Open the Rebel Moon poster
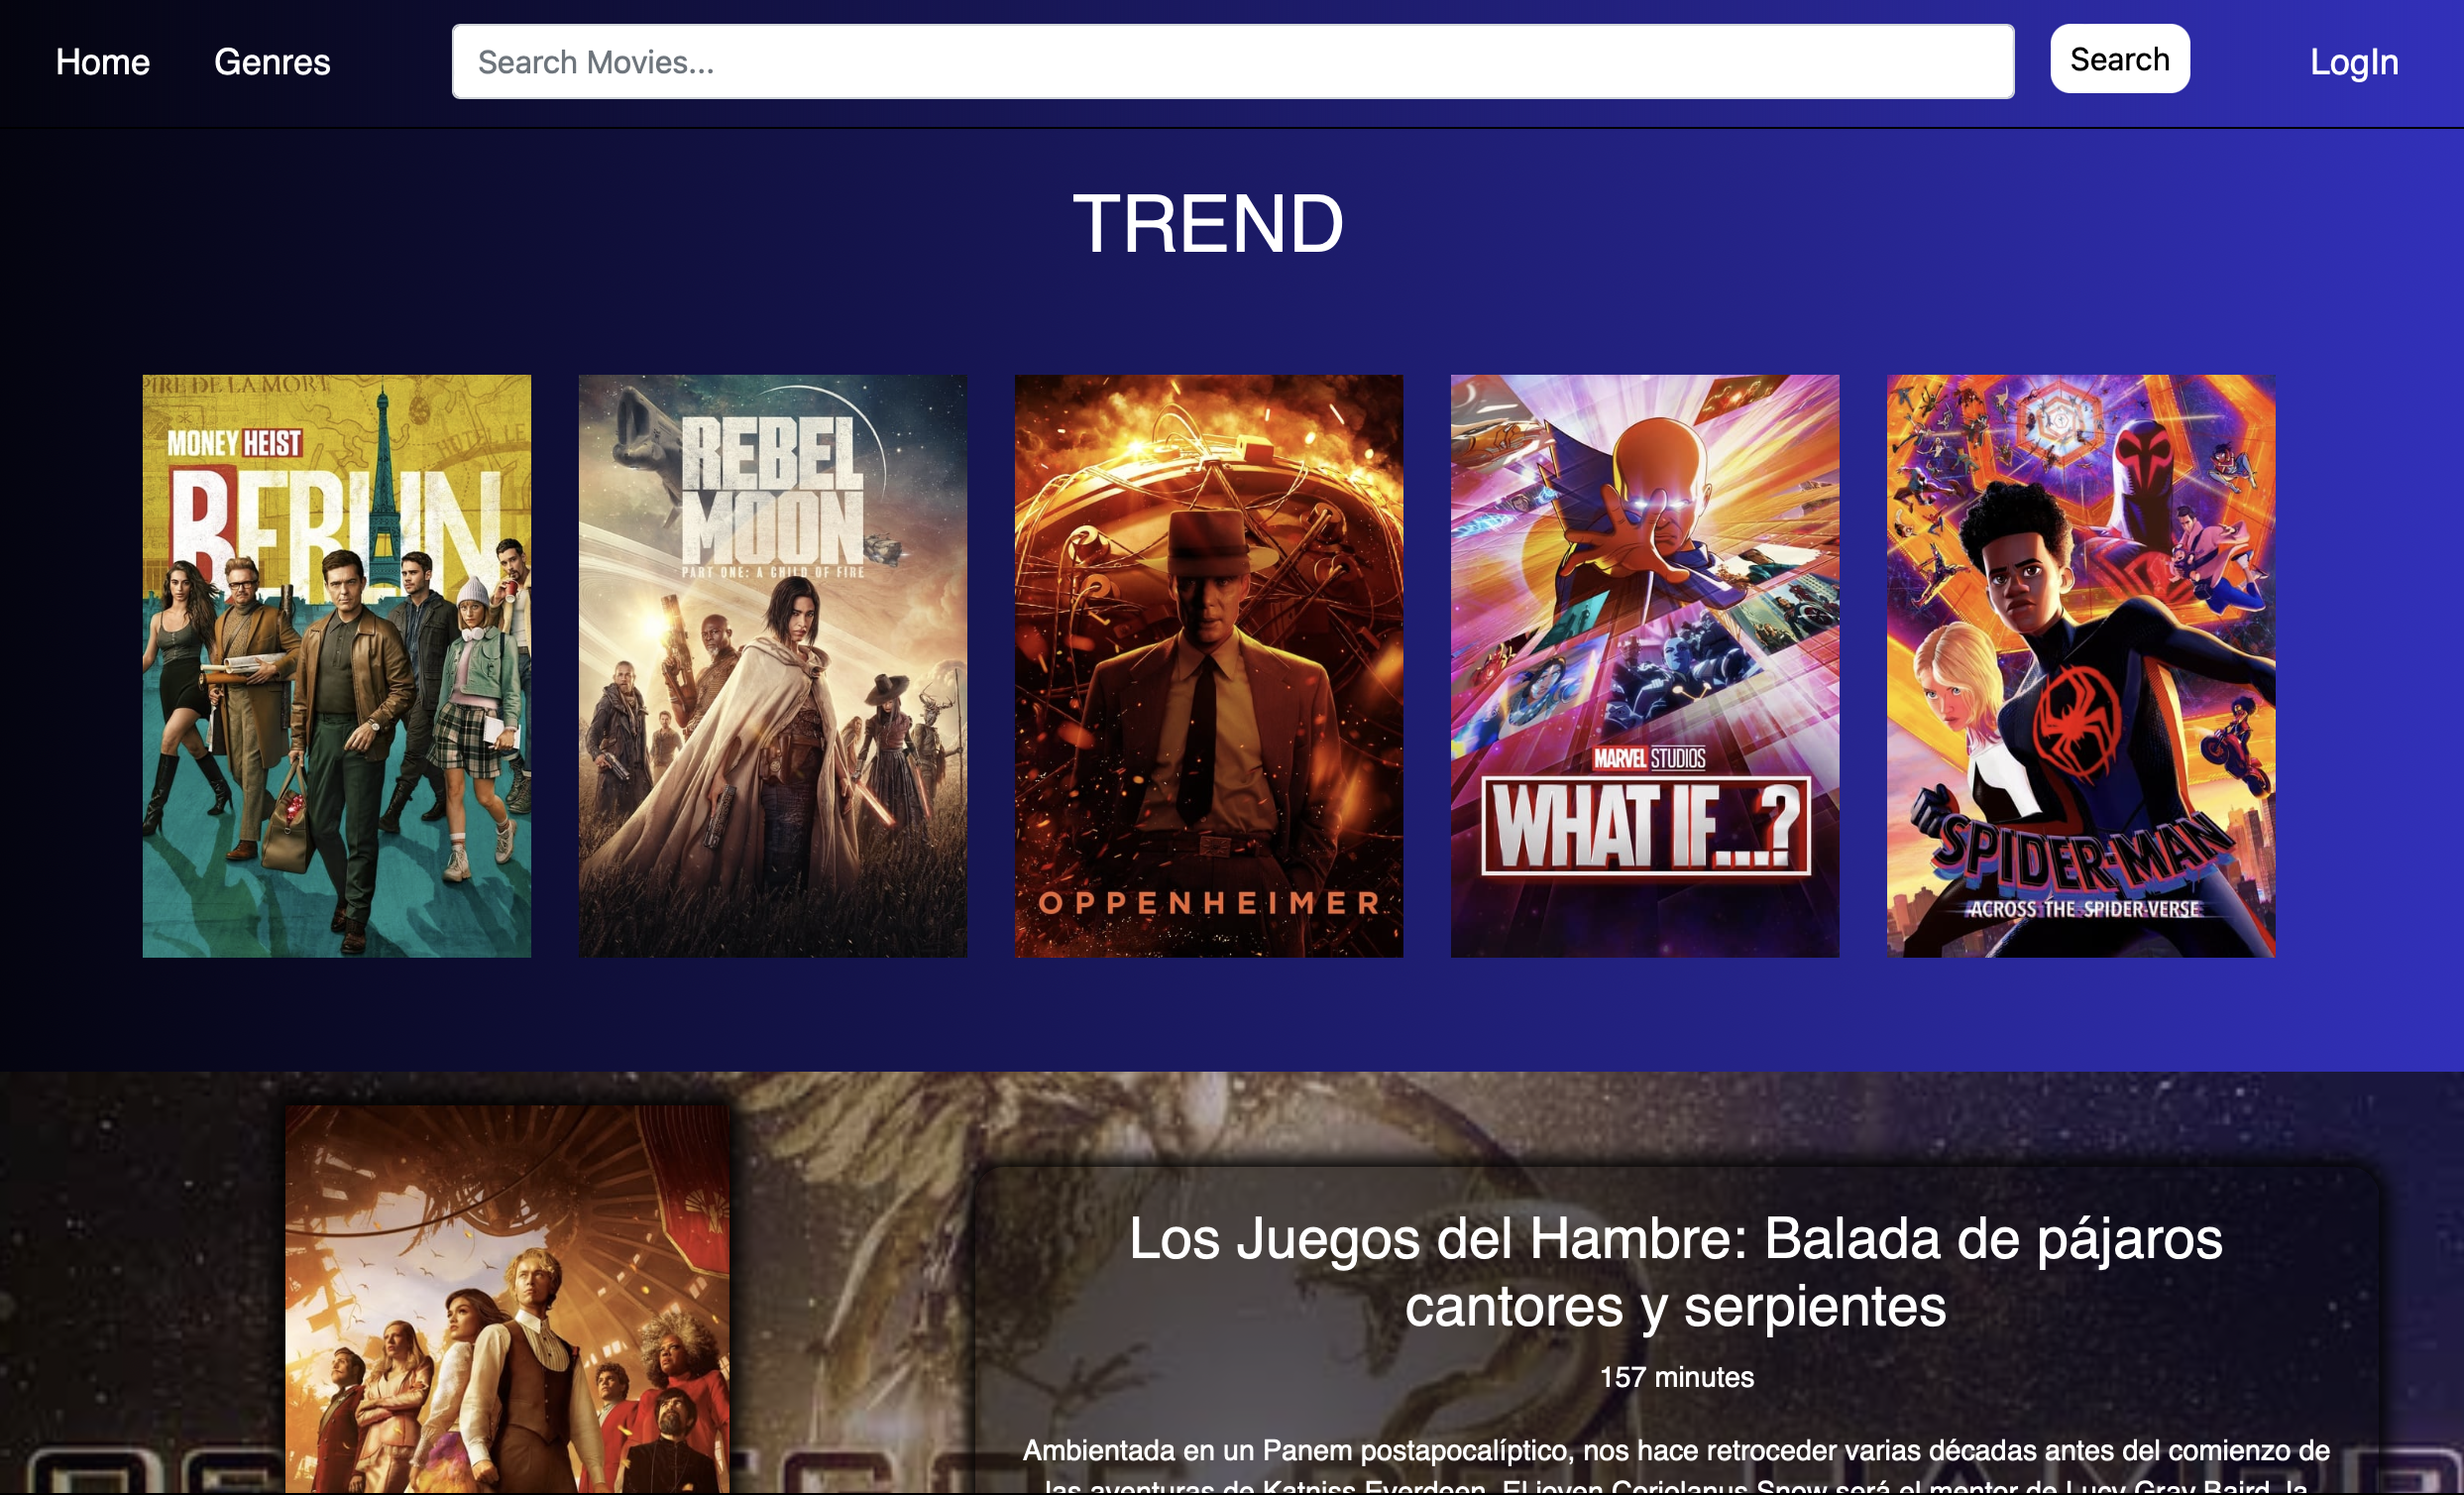This screenshot has height=1495, width=2464. 773,666
